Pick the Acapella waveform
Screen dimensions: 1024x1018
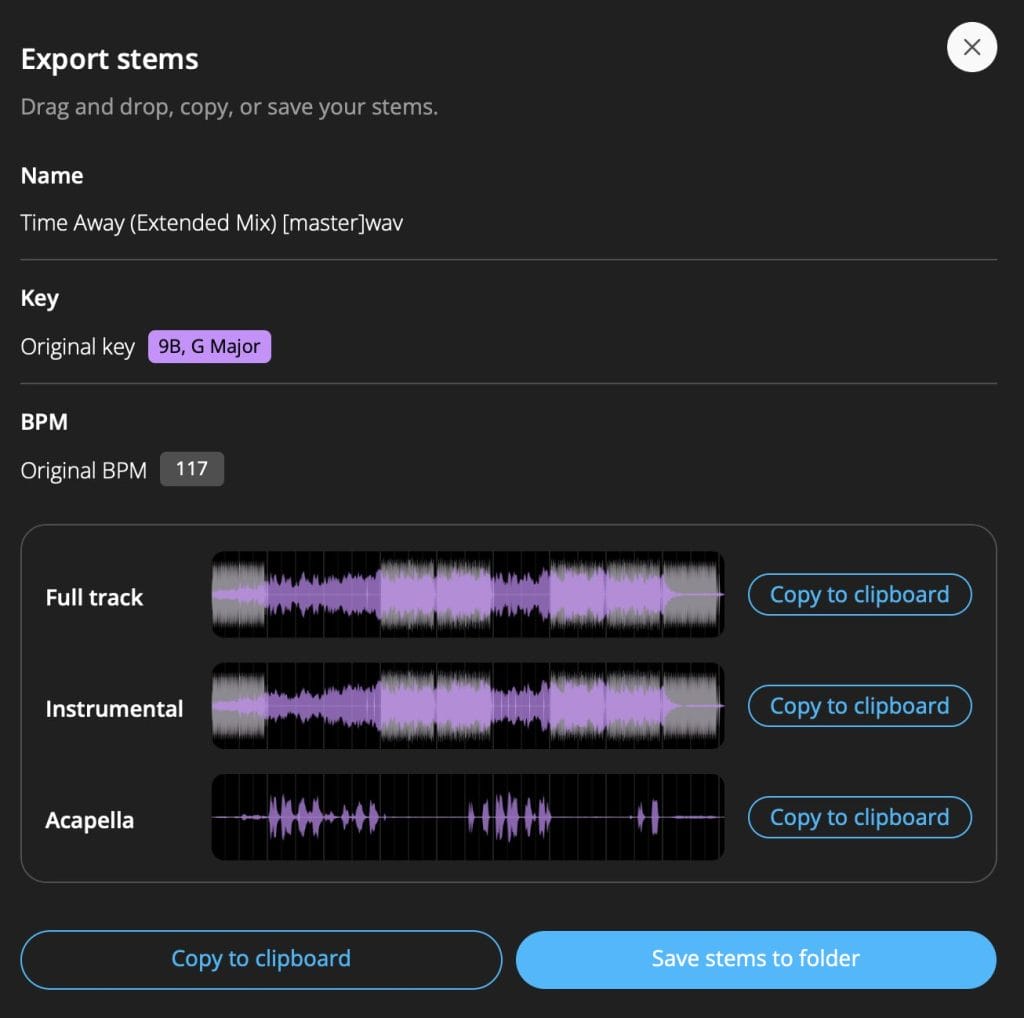coord(467,817)
